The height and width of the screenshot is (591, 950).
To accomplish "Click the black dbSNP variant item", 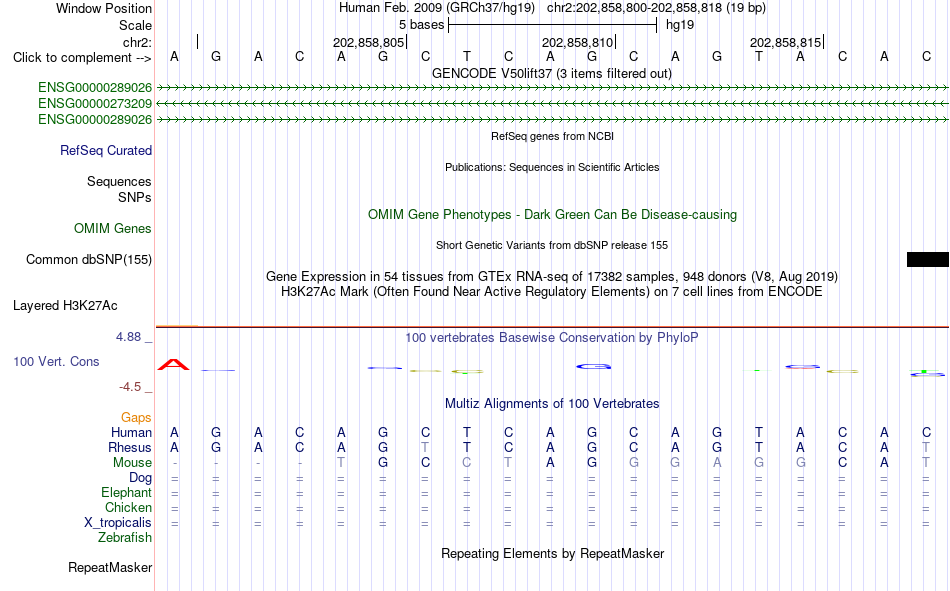I will point(928,259).
